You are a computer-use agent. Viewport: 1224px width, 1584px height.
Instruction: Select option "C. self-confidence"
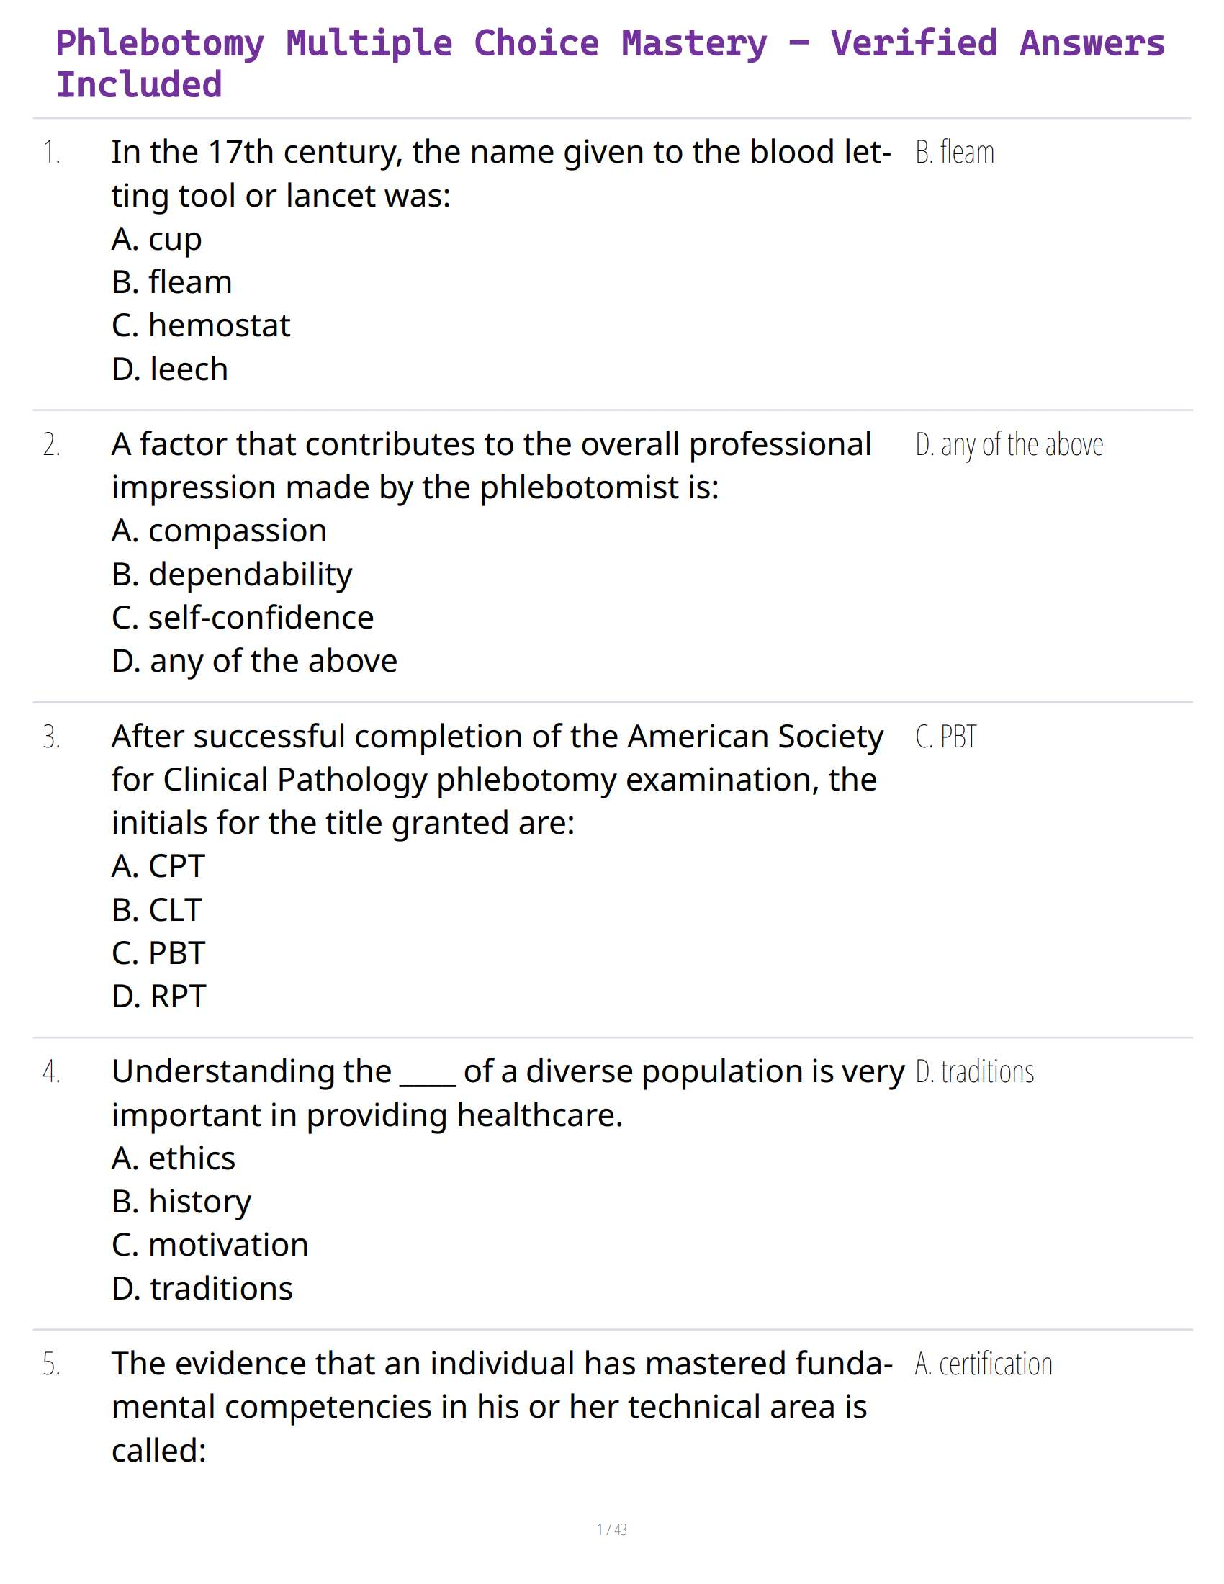(243, 618)
